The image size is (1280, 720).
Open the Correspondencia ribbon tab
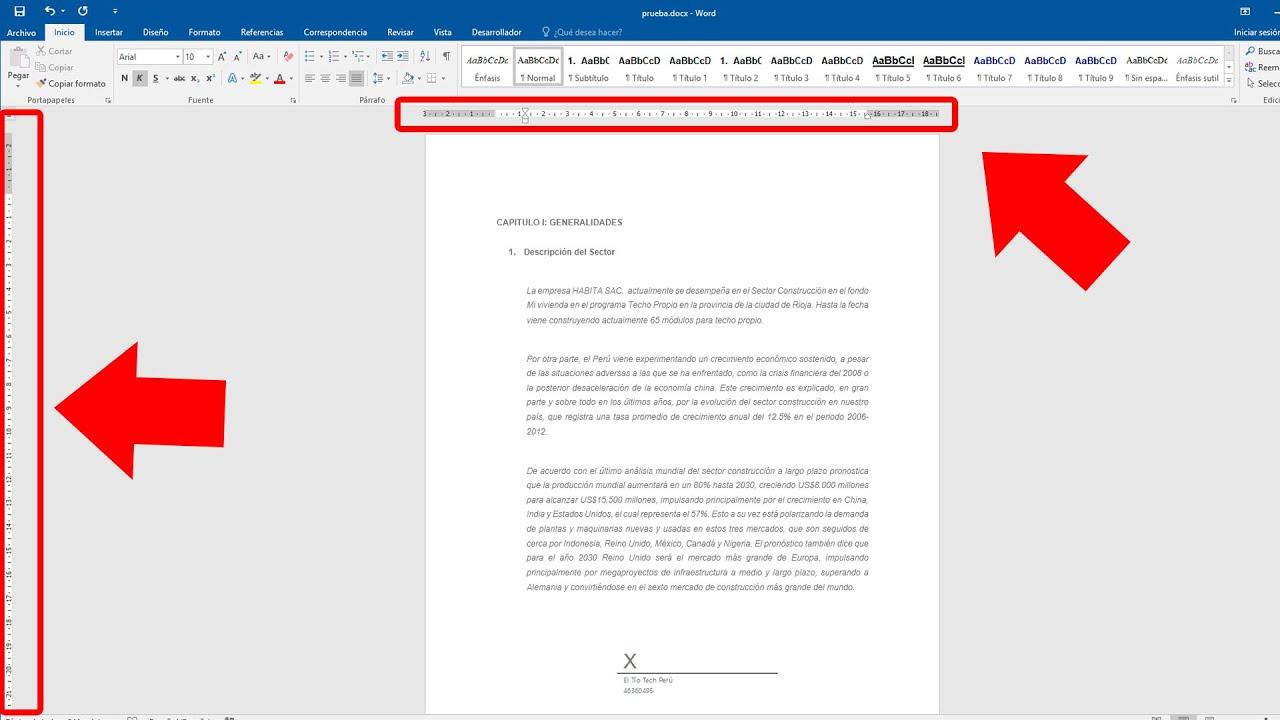point(335,31)
